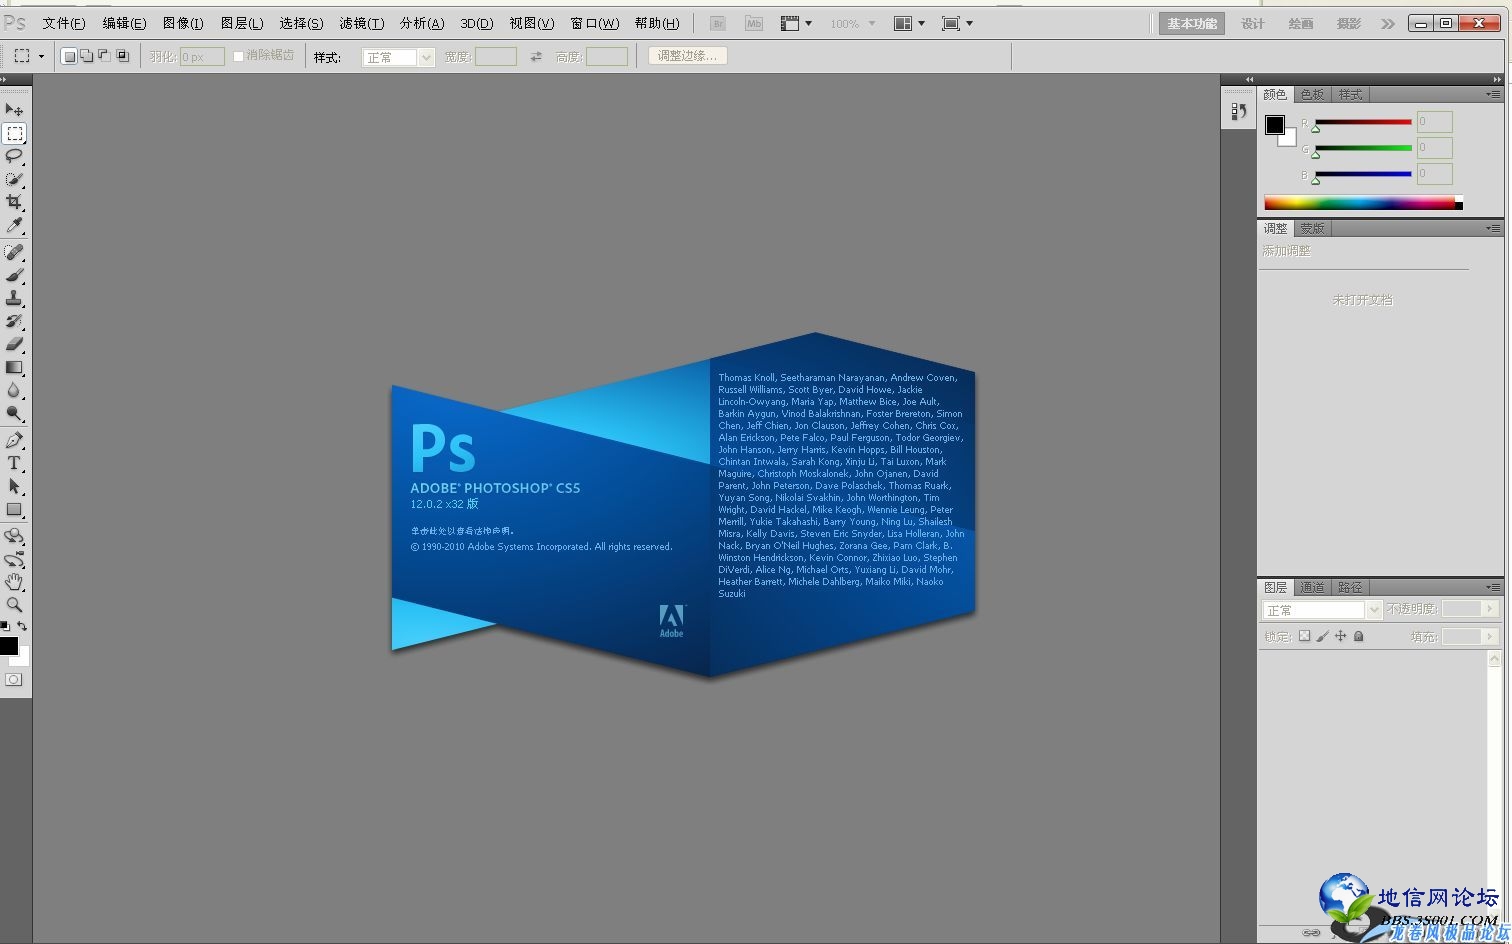Toggle lock position in Layers panel
Image resolution: width=1512 pixels, height=944 pixels.
pyautogui.click(x=1341, y=636)
